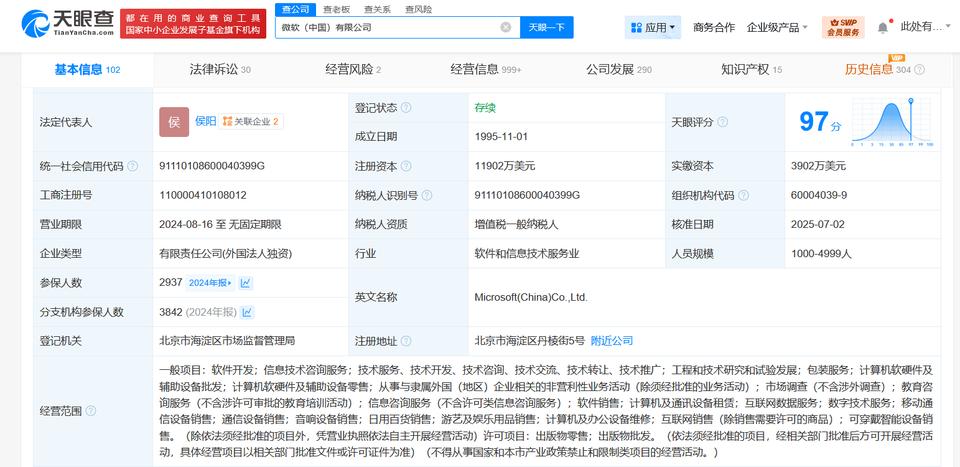960x467 pixels.
Task: View the 天眼评分 distribution chart
Action: point(892,122)
